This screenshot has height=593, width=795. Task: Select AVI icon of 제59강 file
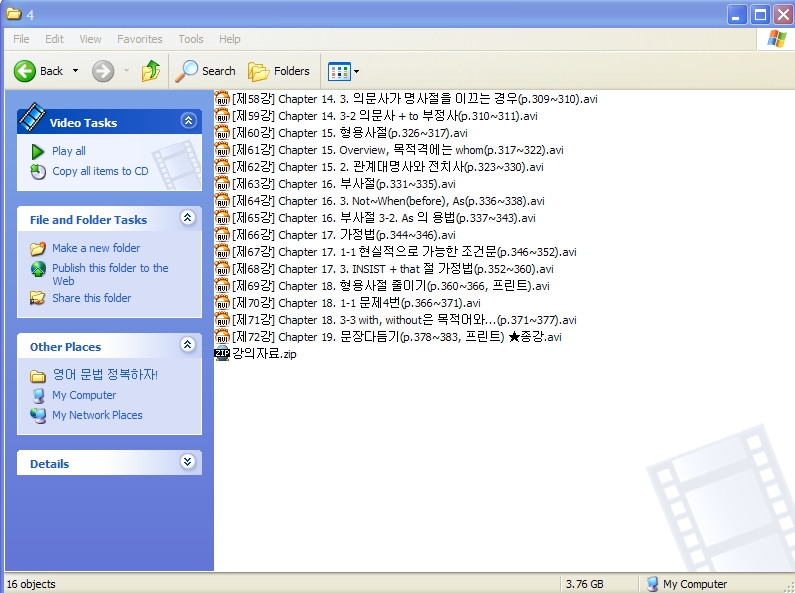(222, 116)
